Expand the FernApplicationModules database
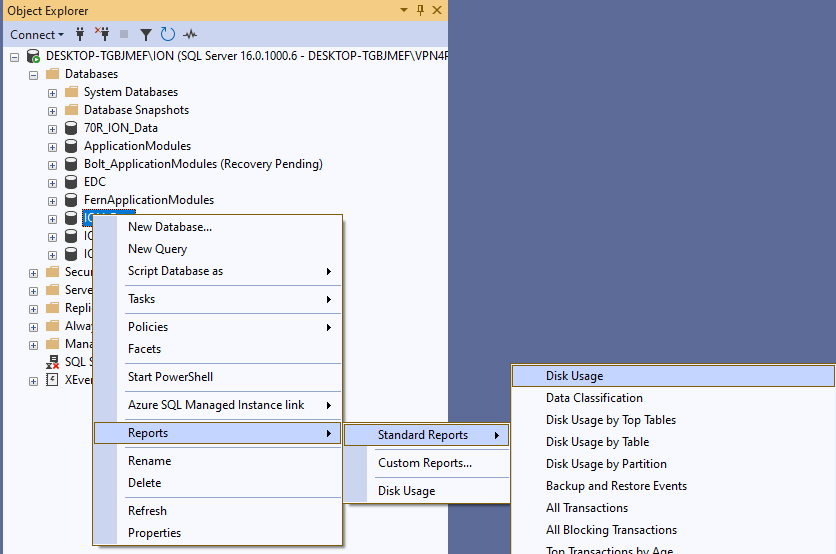Image resolution: width=836 pixels, height=554 pixels. tap(52, 201)
